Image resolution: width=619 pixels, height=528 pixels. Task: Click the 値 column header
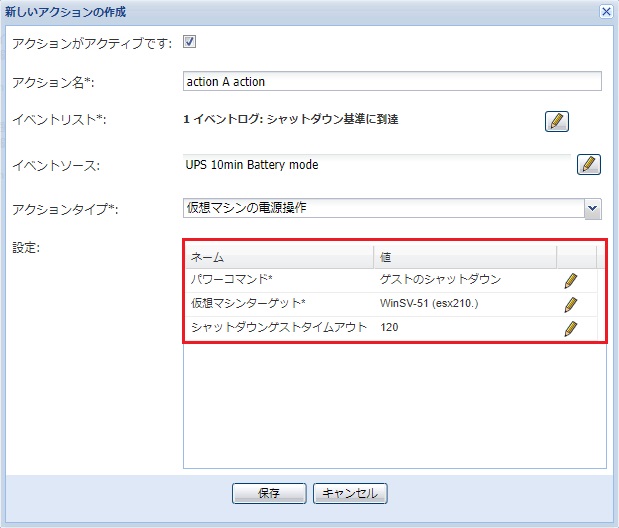click(x=465, y=257)
